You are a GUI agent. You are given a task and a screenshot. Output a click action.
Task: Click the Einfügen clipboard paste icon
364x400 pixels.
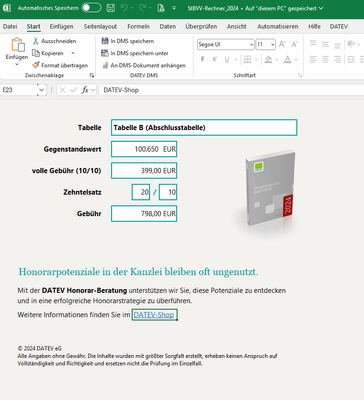coord(17,45)
